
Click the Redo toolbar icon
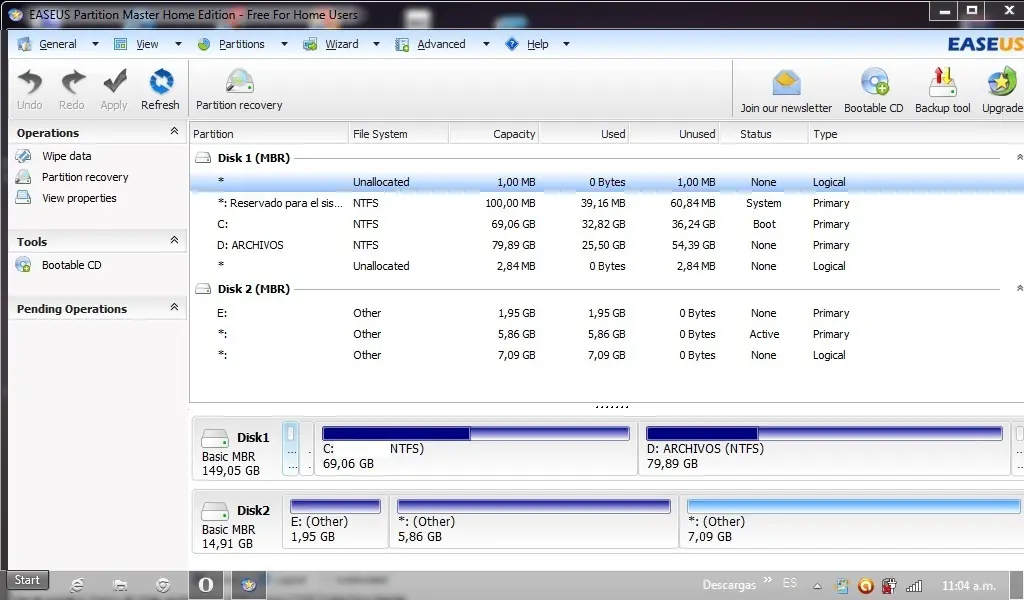coord(72,82)
